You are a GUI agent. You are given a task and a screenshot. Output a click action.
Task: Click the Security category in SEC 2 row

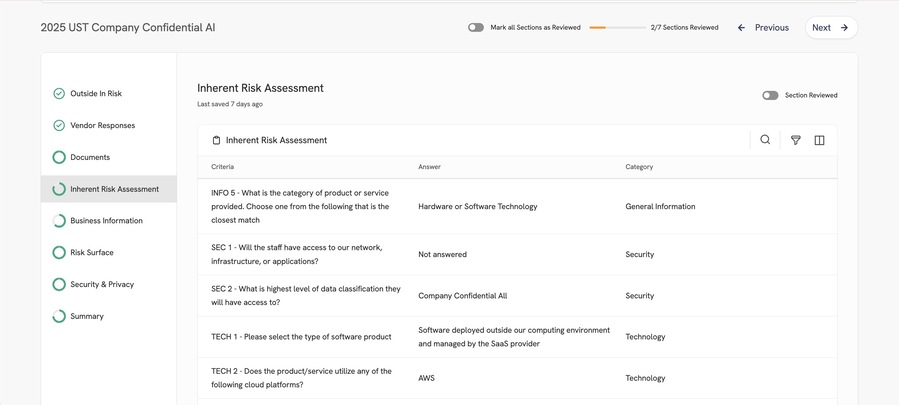[x=640, y=296]
